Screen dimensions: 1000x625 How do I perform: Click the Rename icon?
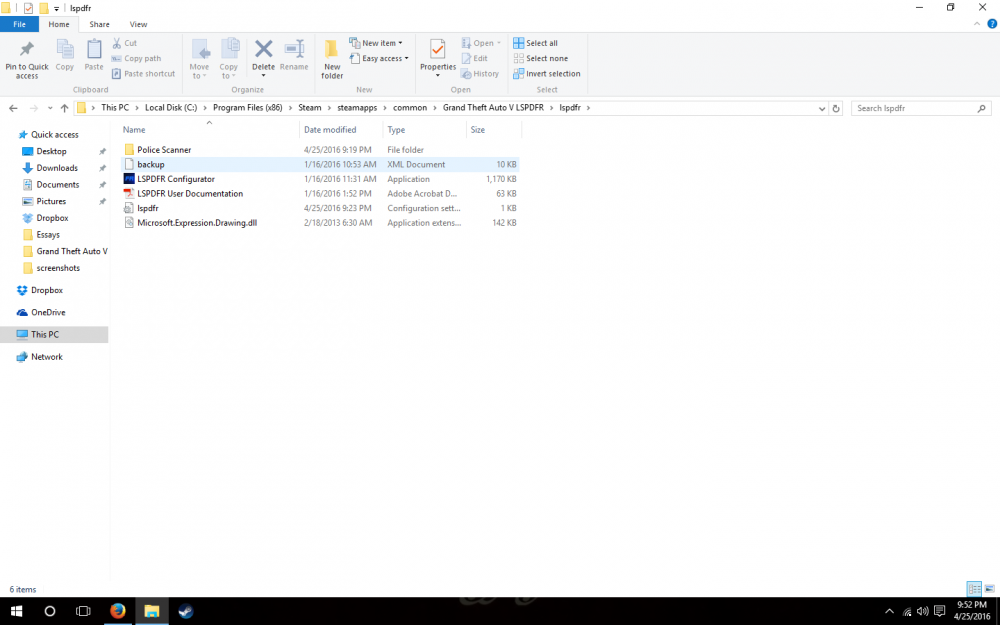[294, 49]
